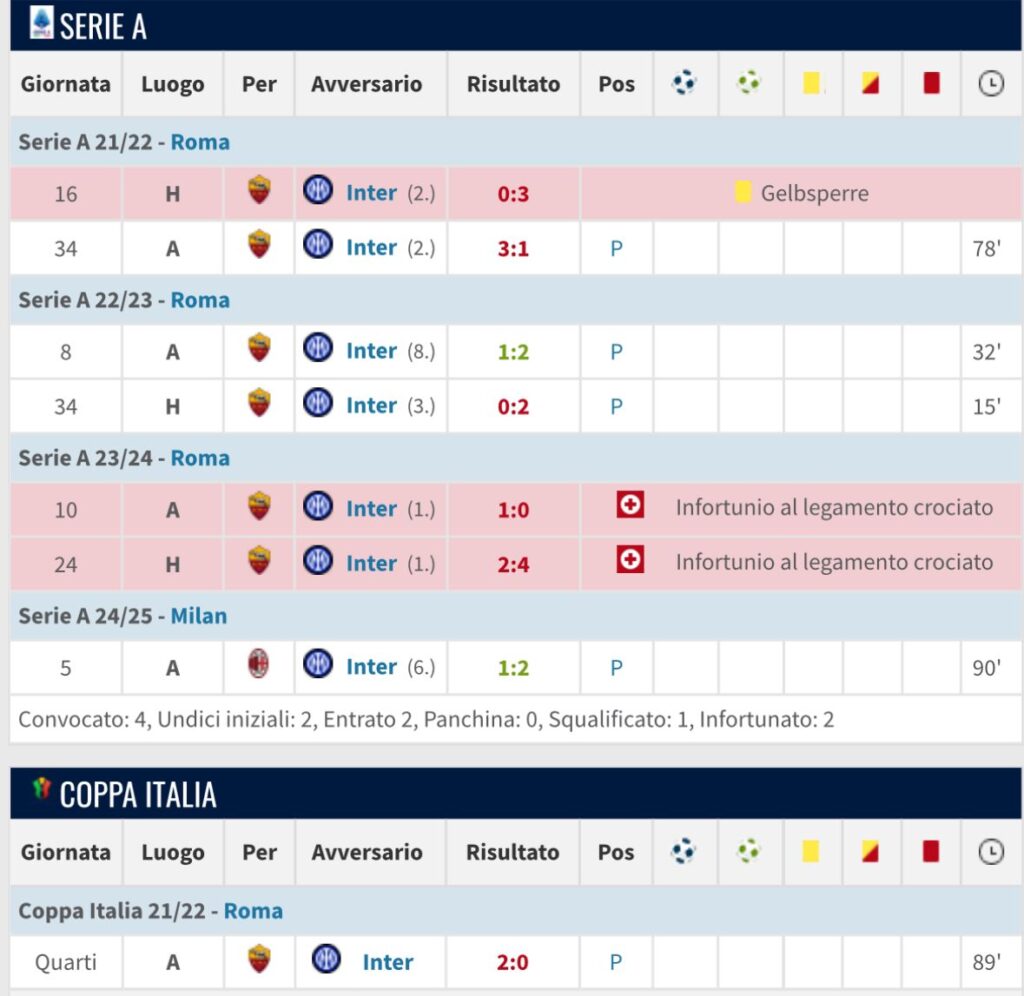Viewport: 1024px width, 996px height.
Task: Click yellow card icon in Serie A header
Action: [x=812, y=83]
